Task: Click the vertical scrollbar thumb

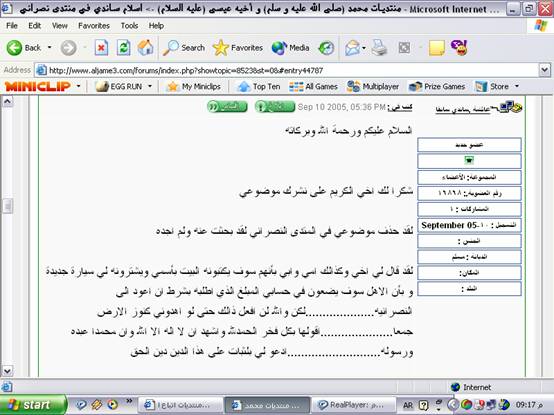Action: (x=7, y=206)
